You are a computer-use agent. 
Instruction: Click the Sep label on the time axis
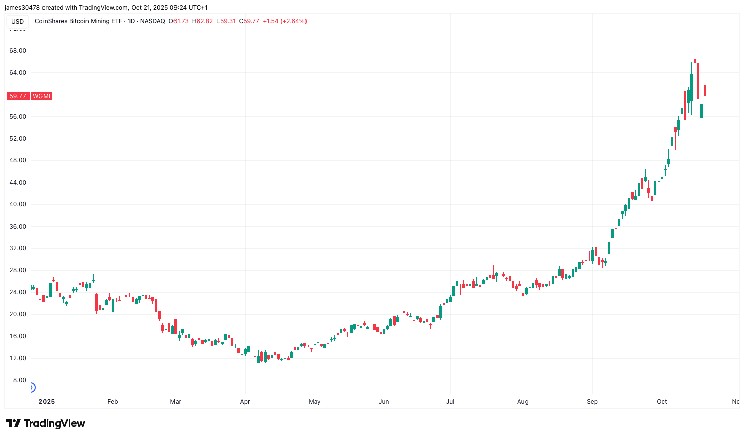591,401
